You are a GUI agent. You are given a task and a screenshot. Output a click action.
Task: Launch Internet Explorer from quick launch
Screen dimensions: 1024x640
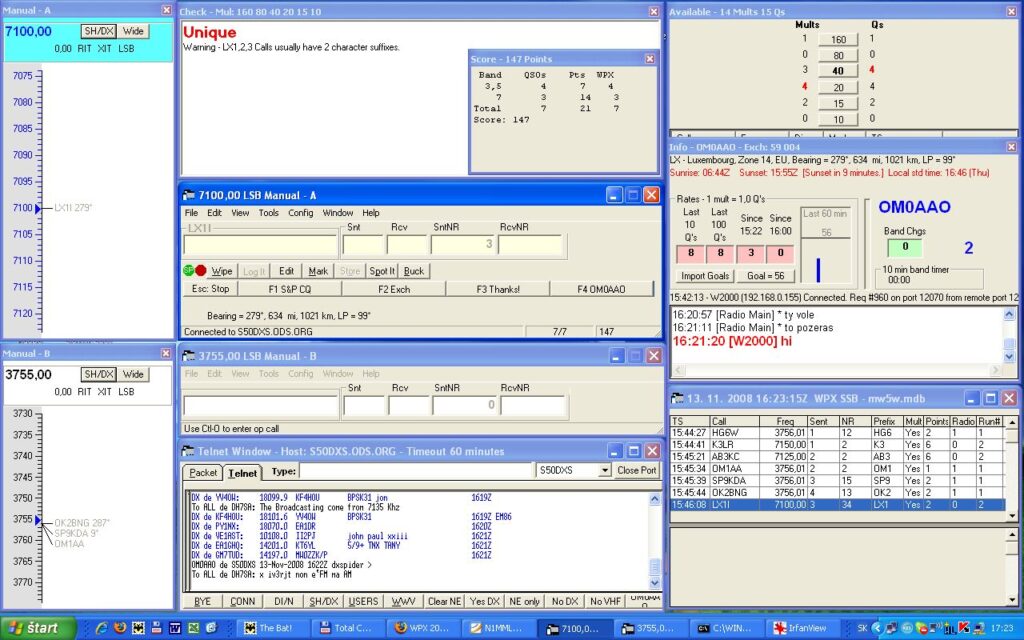(x=101, y=628)
